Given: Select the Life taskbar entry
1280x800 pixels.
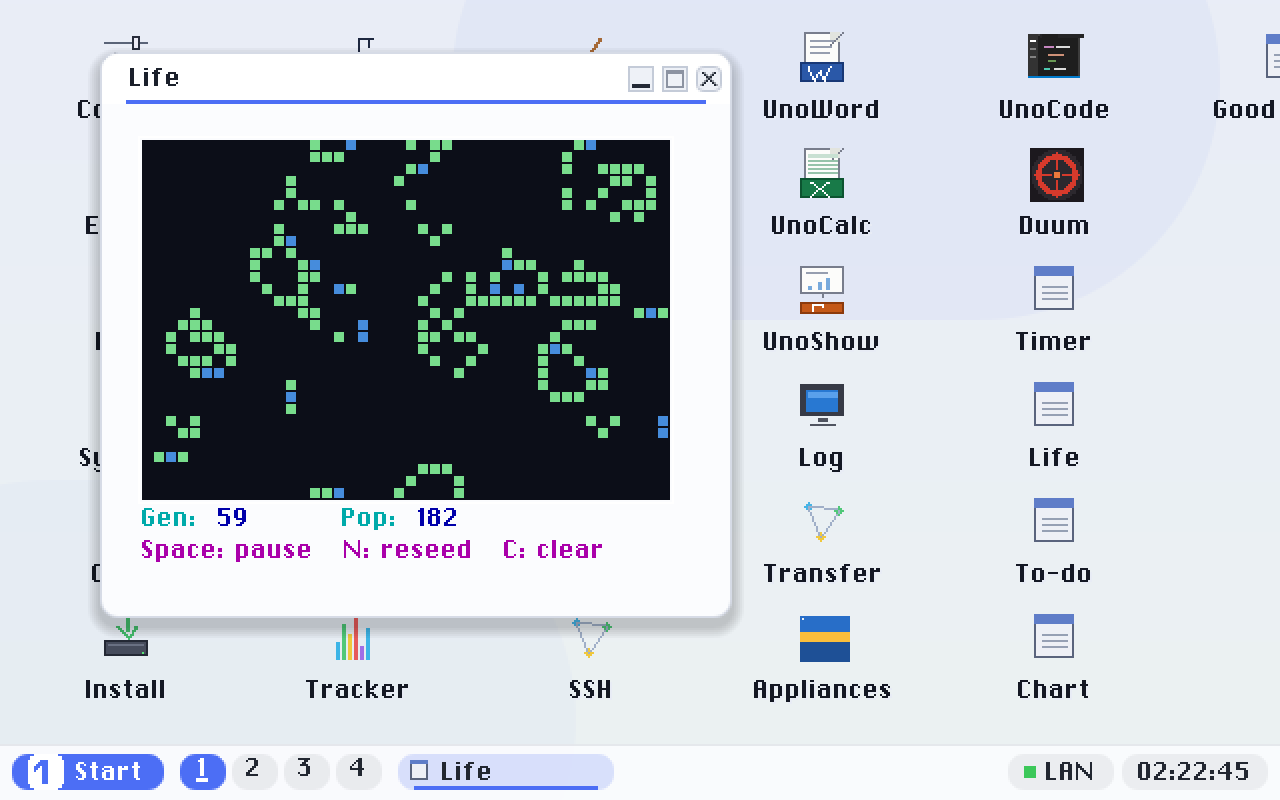Looking at the screenshot, I should click(x=506, y=771).
